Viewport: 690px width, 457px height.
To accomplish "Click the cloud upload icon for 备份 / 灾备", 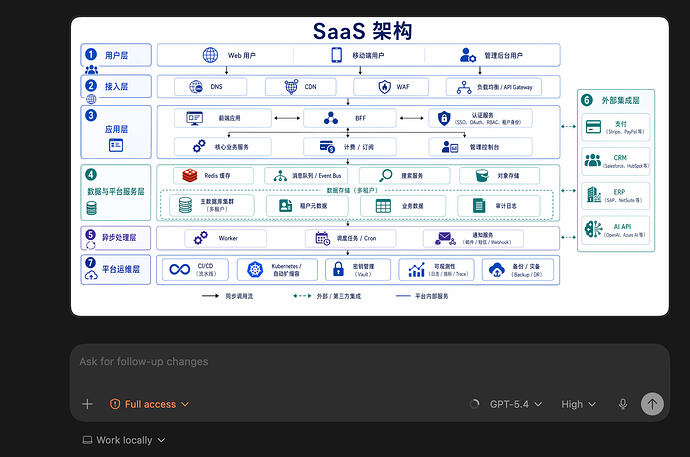I will [x=496, y=269].
